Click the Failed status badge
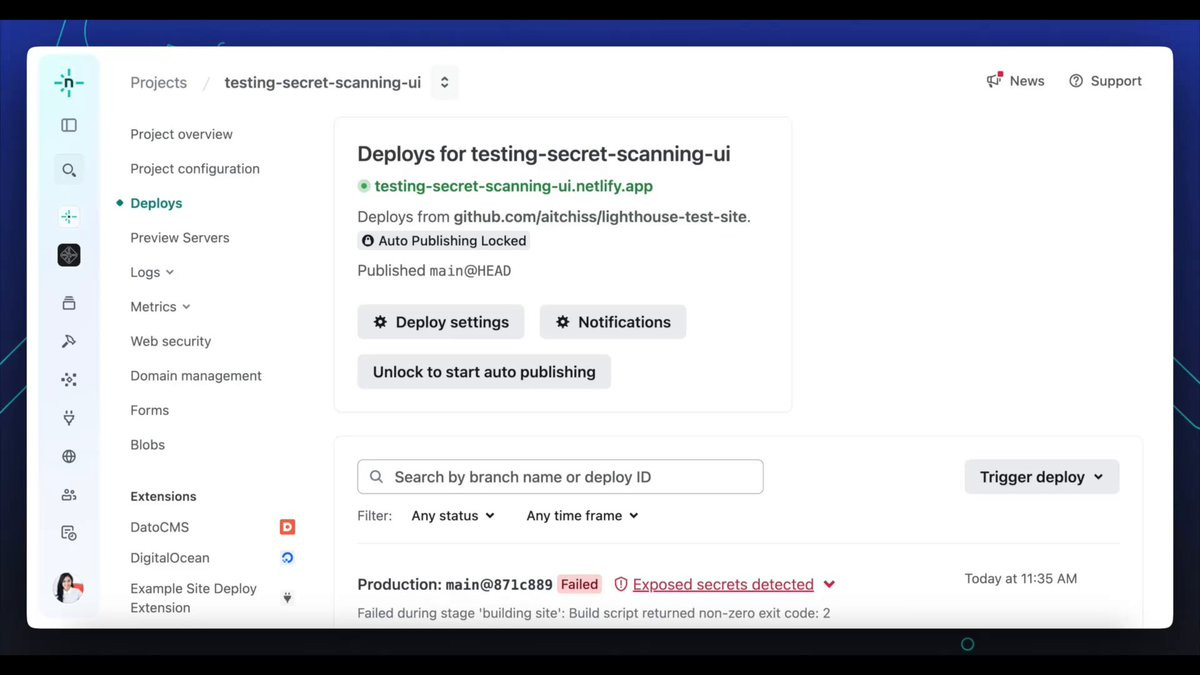Viewport: 1200px width, 675px height. (579, 584)
